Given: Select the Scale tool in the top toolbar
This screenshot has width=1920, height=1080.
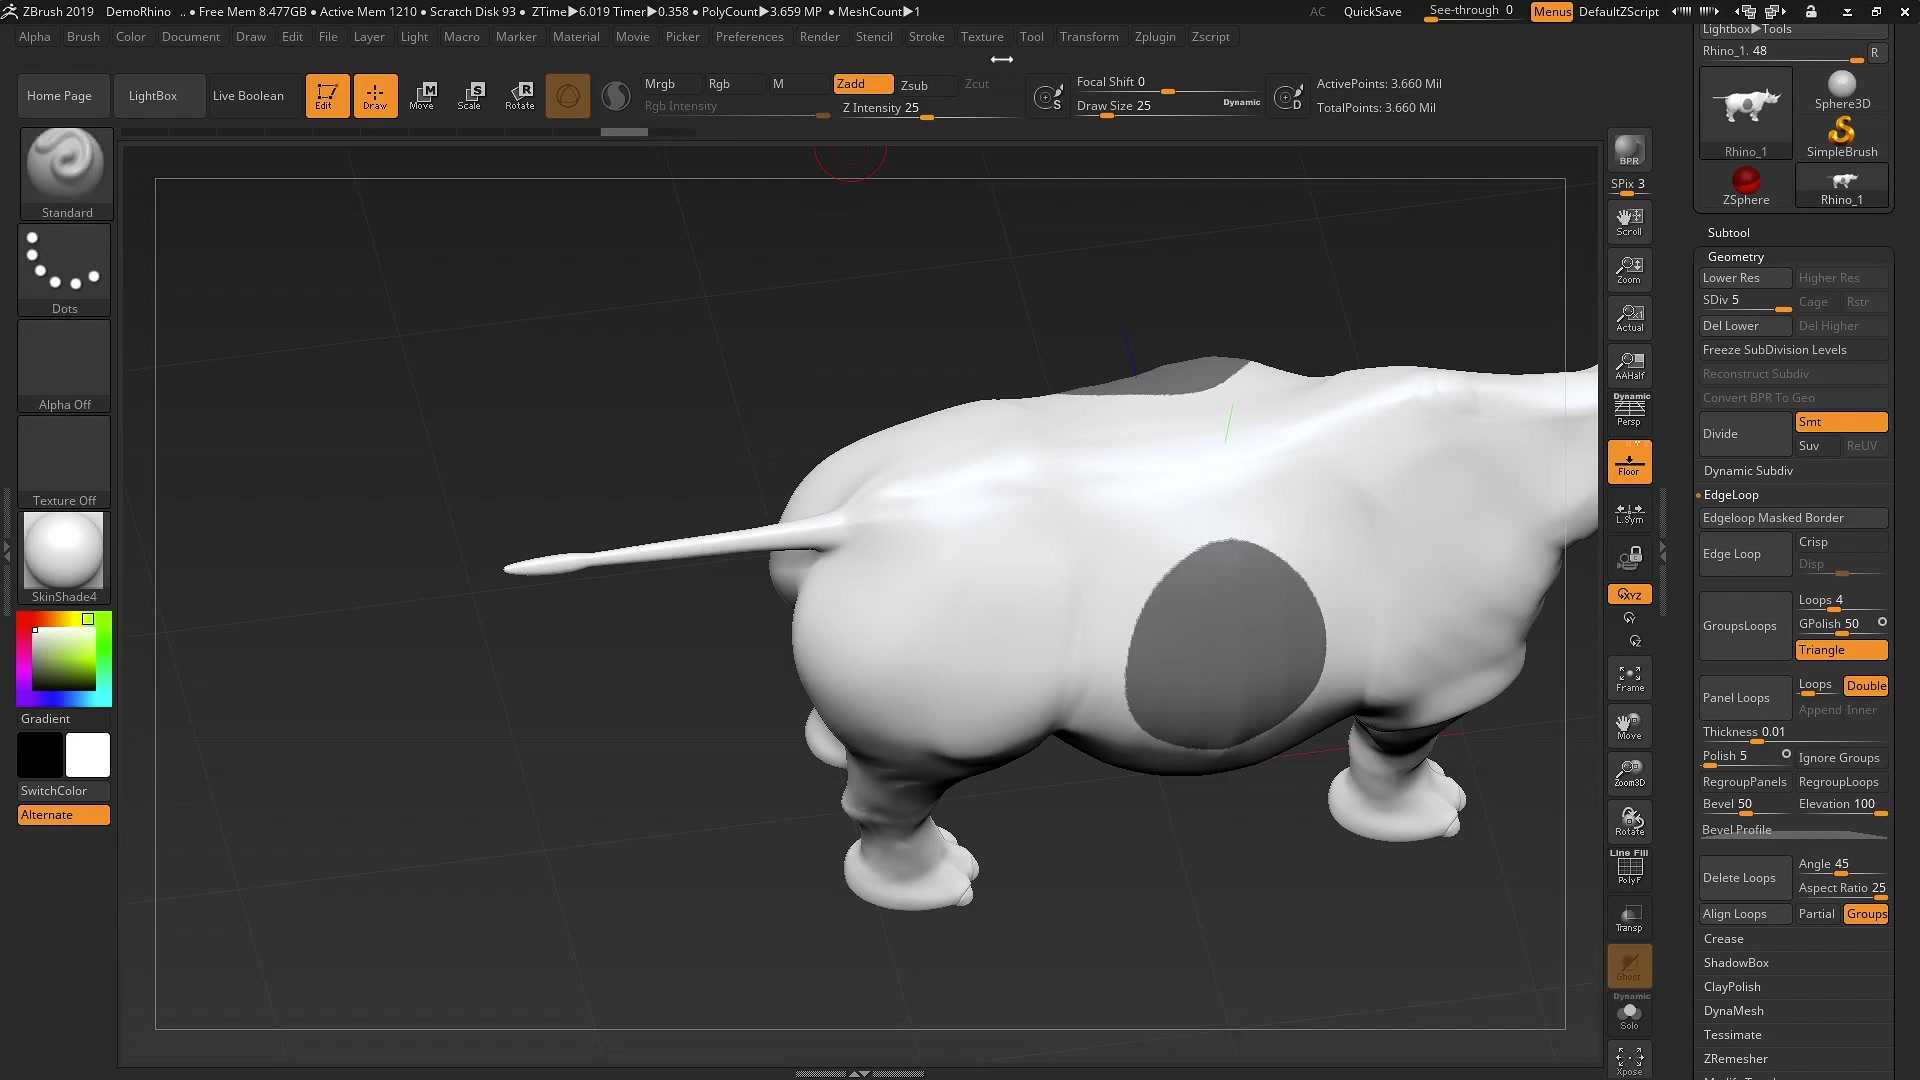Looking at the screenshot, I should coord(470,95).
